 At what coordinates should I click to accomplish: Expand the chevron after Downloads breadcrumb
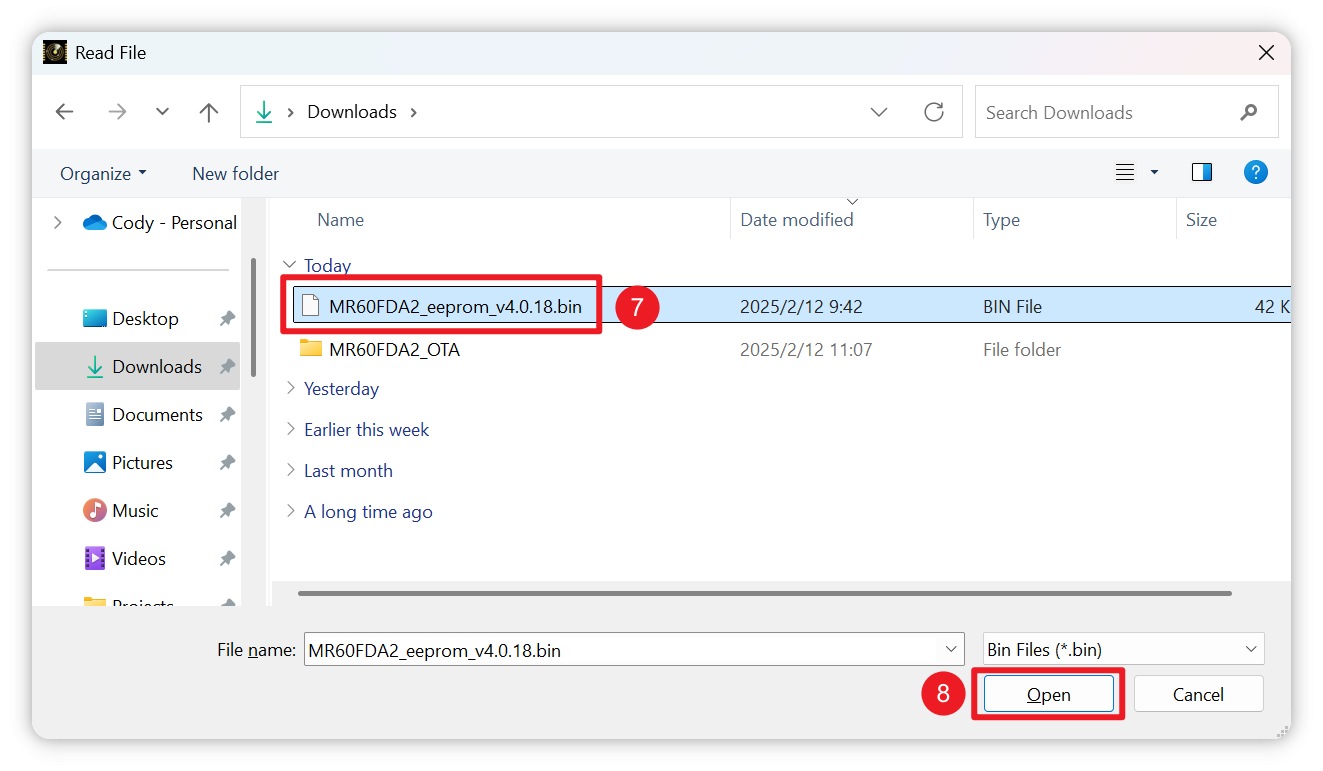[413, 112]
